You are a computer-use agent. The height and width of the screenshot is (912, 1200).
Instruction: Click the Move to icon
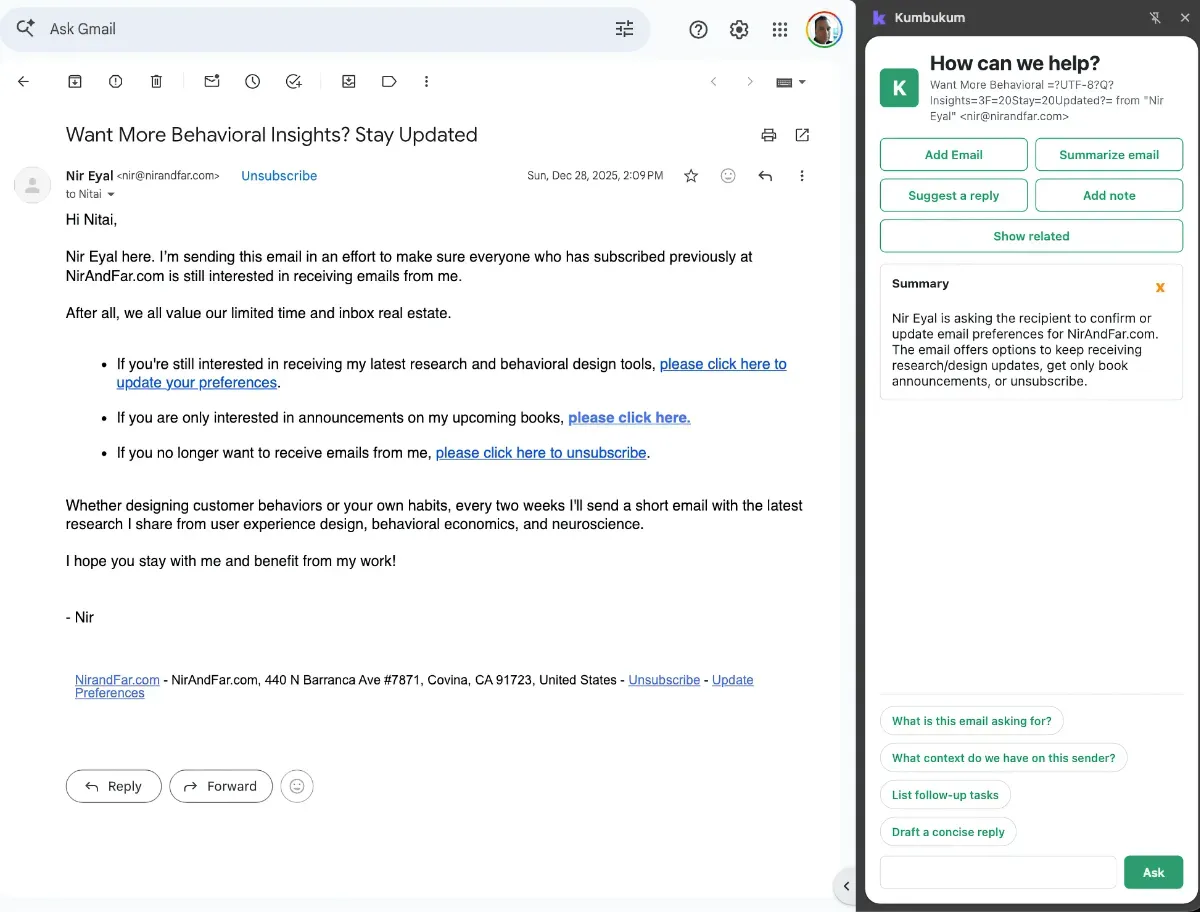pos(349,82)
